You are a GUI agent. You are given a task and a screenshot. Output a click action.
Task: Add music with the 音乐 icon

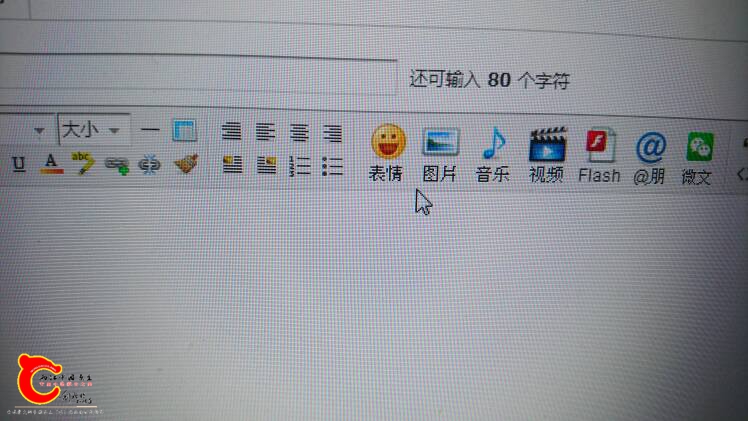[x=493, y=155]
